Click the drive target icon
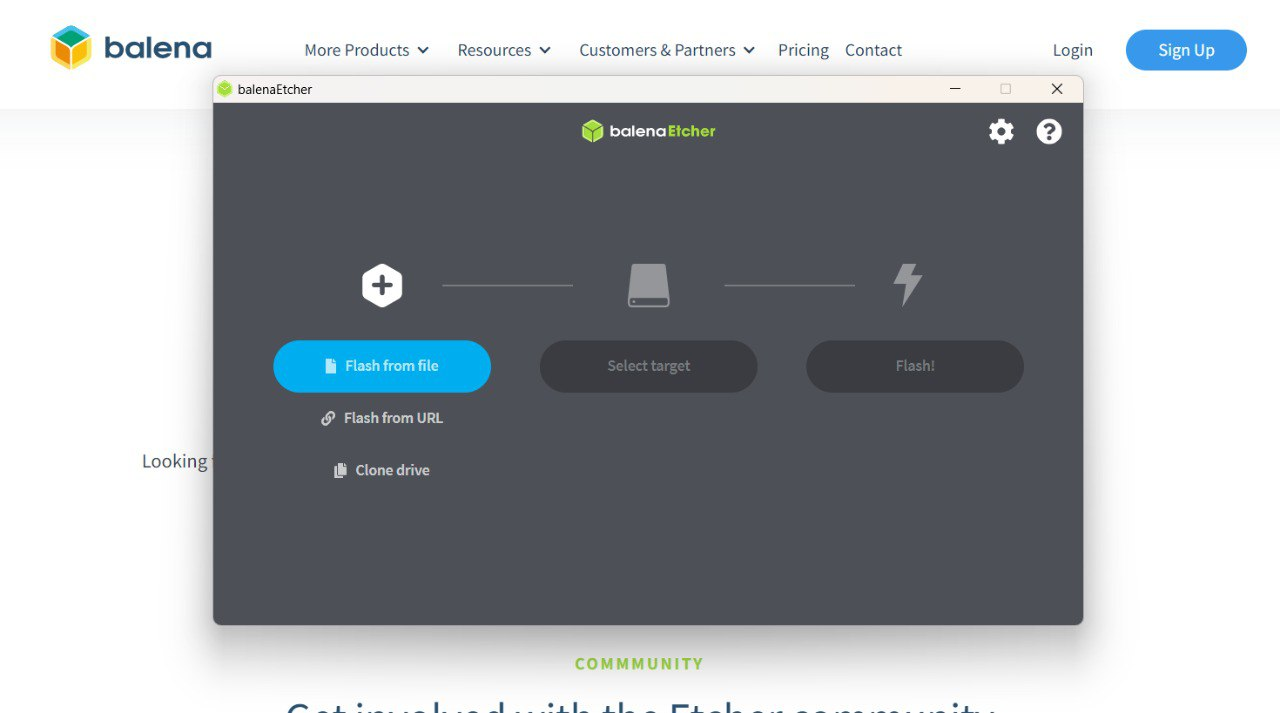Viewport: 1280px width, 713px height. tap(648, 286)
